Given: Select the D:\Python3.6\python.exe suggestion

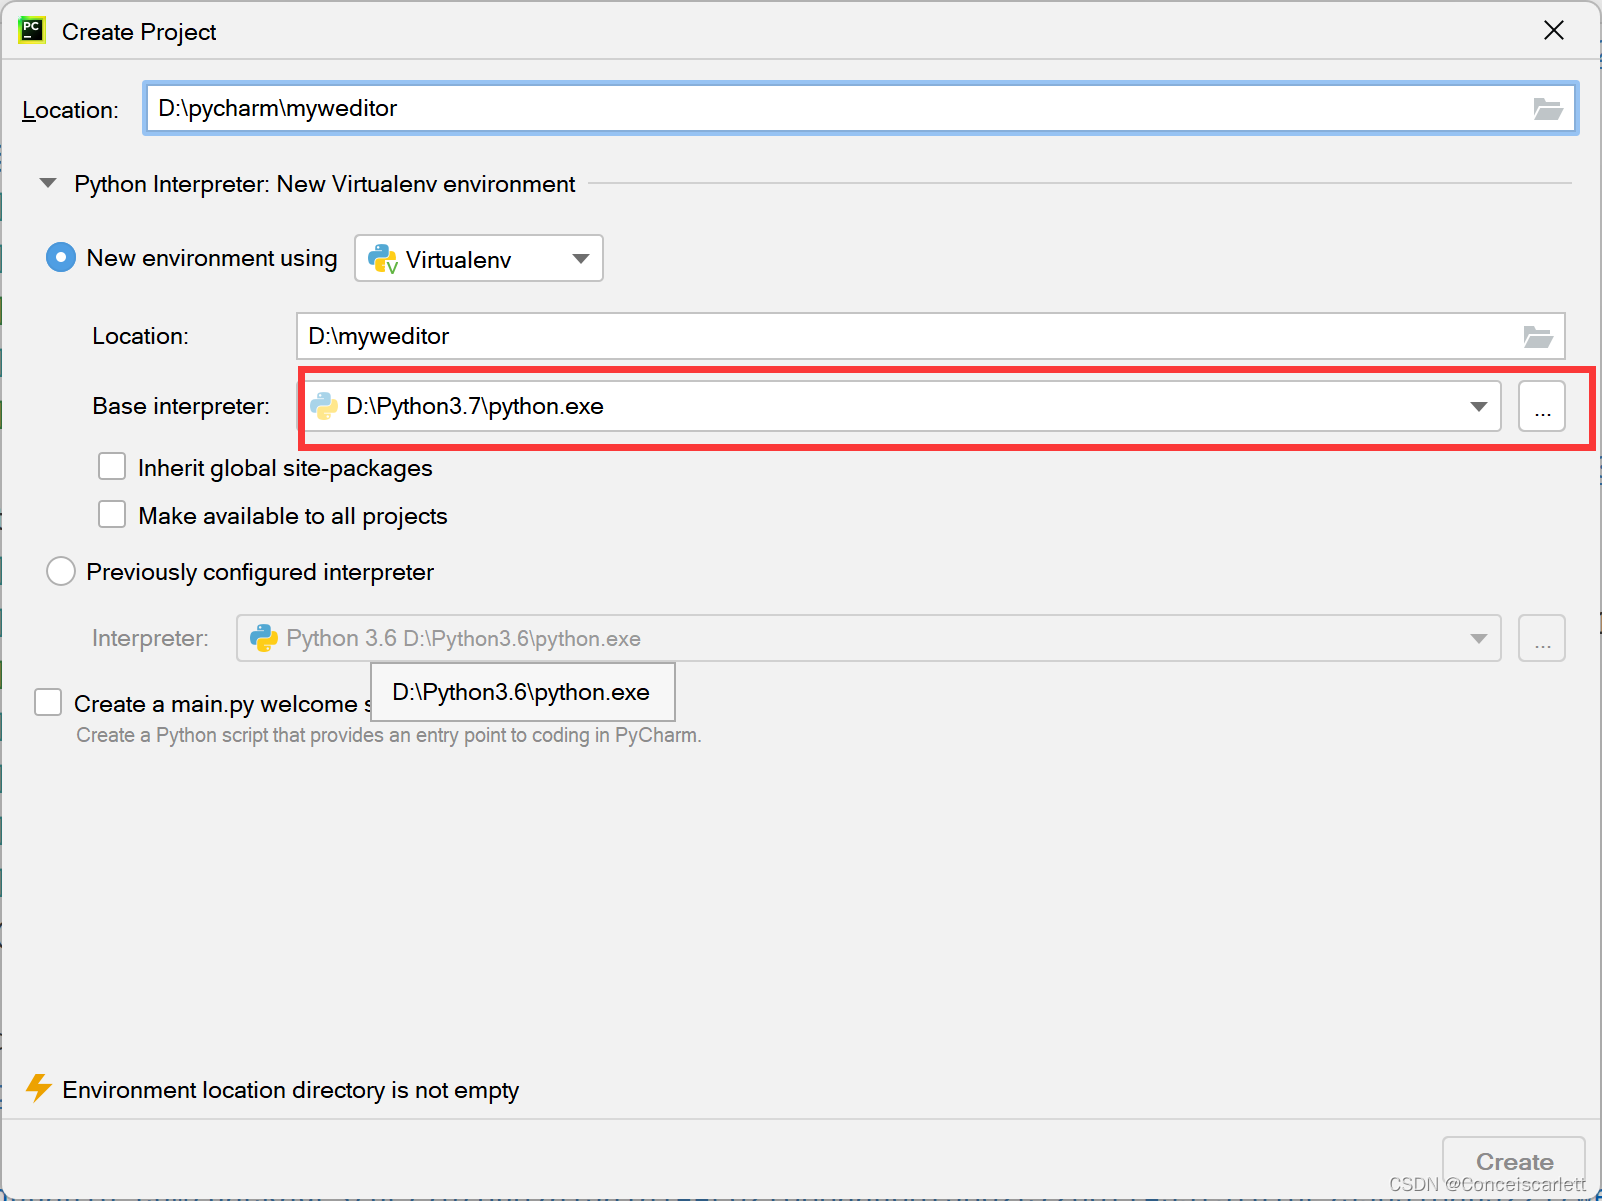Looking at the screenshot, I should (522, 691).
